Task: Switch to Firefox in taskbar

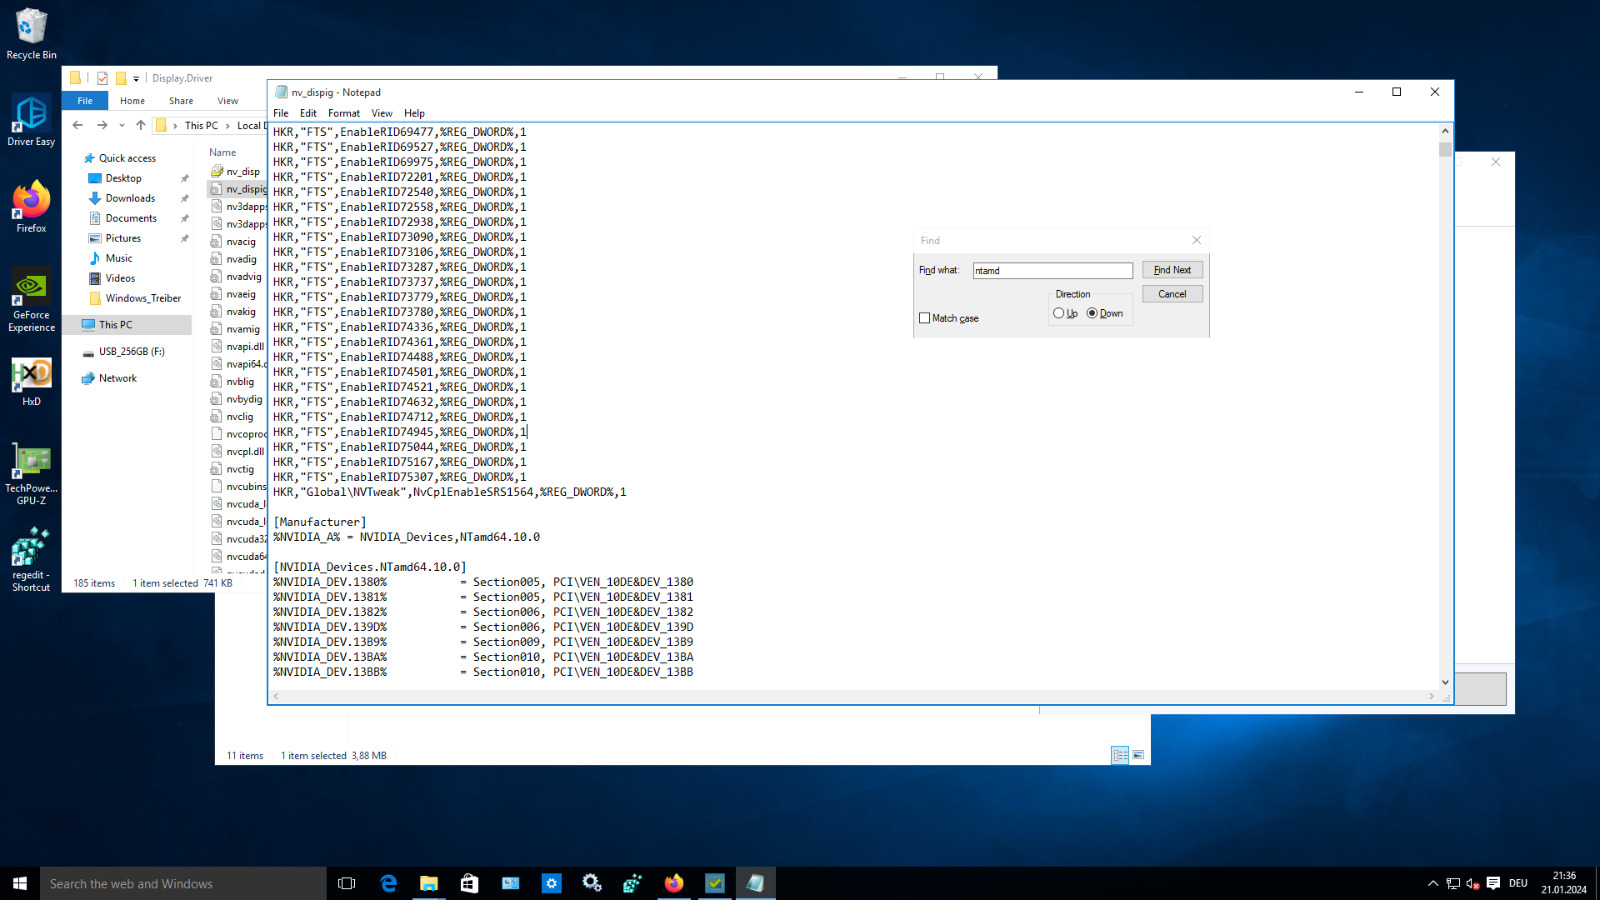Action: tap(674, 883)
